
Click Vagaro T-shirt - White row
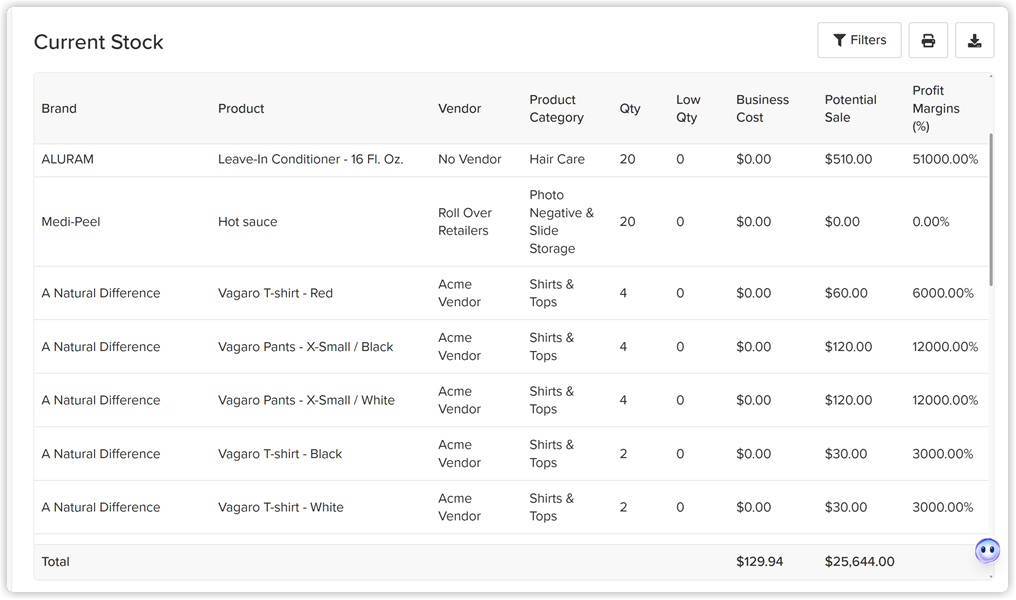pyautogui.click(x=511, y=507)
